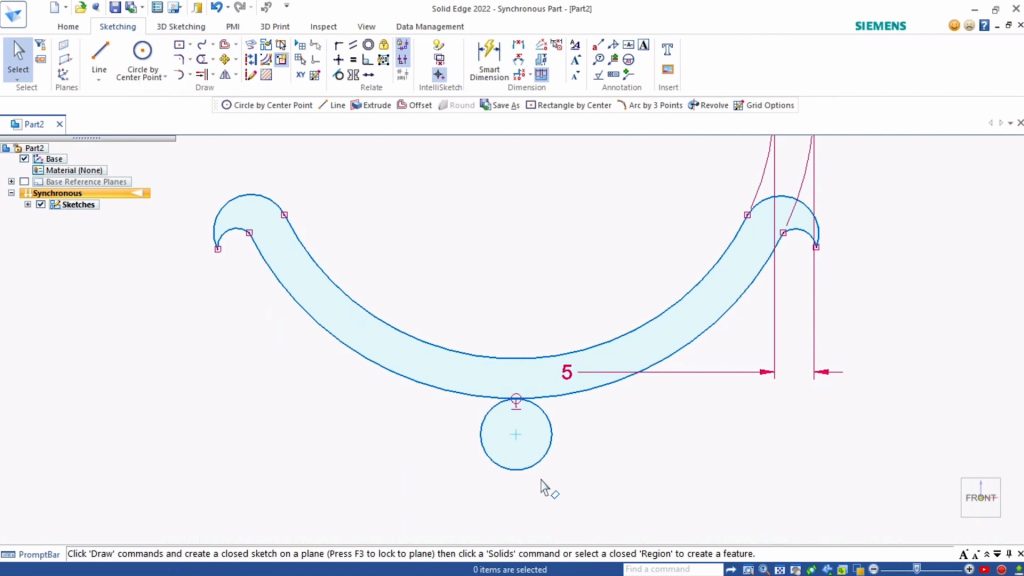The height and width of the screenshot is (576, 1024).
Task: Undo the last action
Action: (216, 7)
